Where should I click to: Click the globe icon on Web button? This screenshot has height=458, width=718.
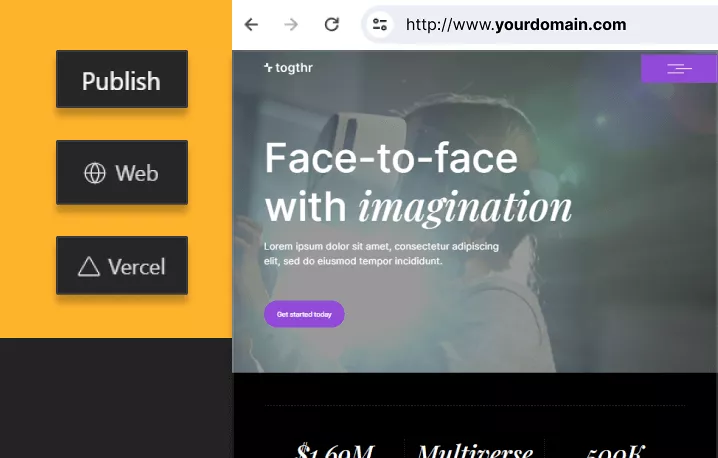95,173
